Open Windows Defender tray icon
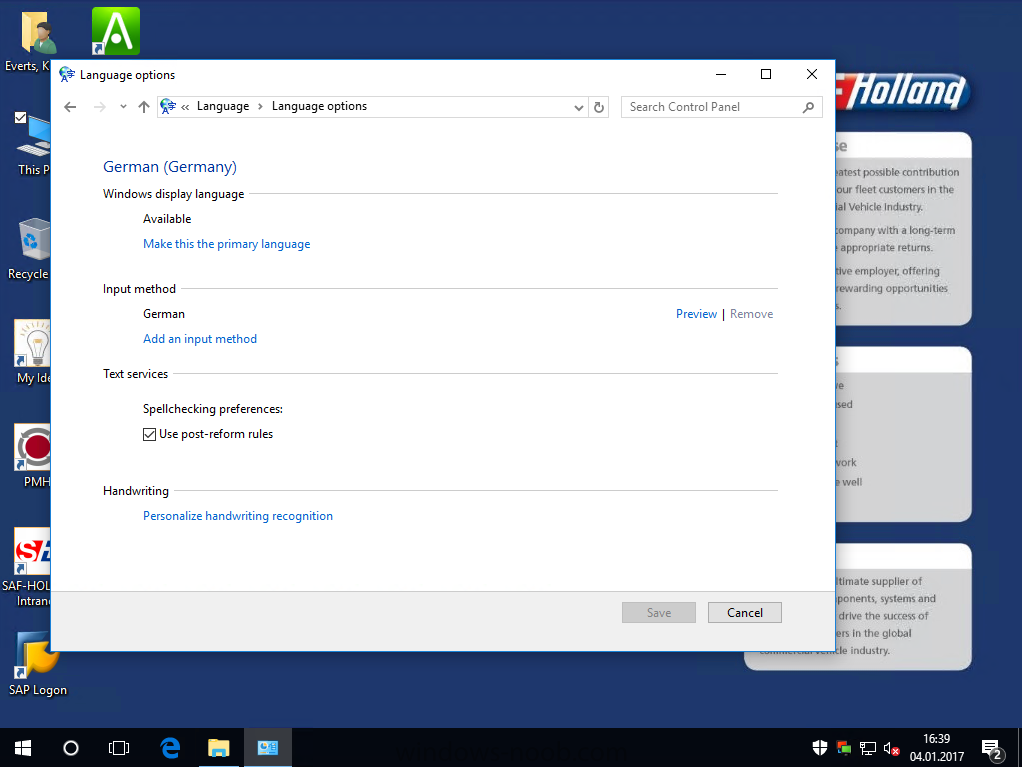This screenshot has height=767, width=1022. (820, 748)
